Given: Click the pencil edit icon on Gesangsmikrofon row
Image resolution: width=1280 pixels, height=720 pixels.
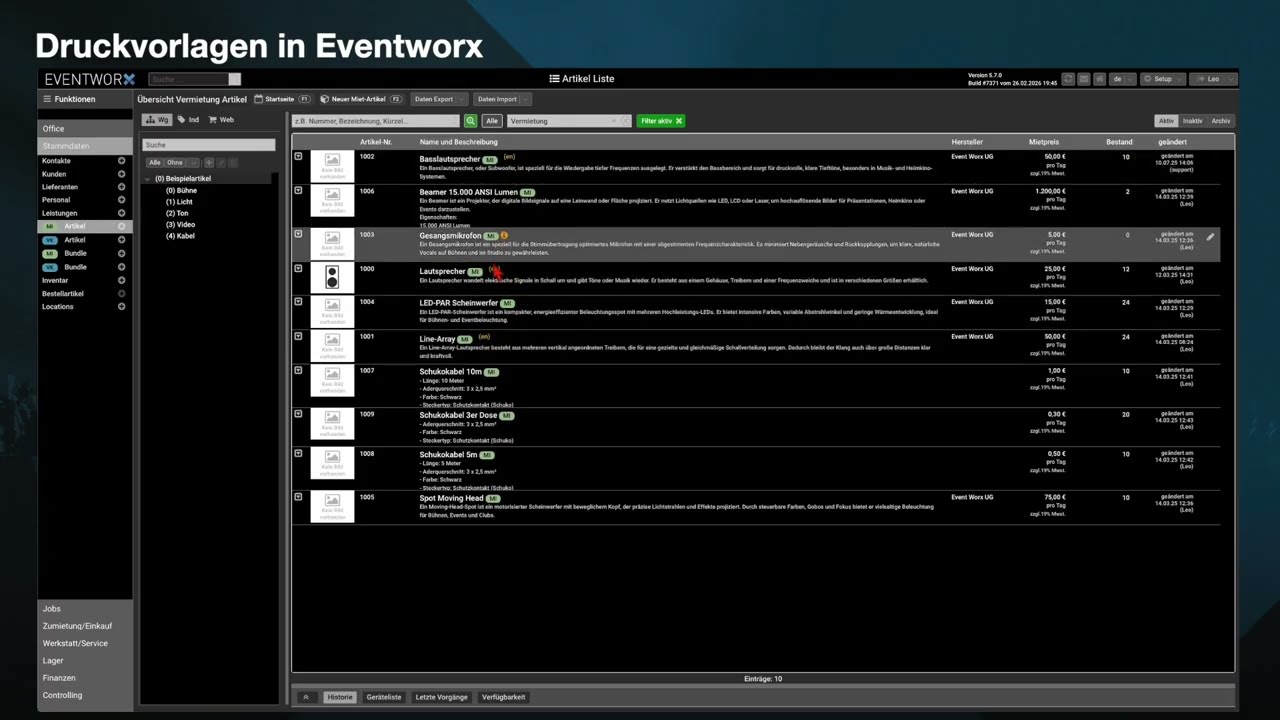Looking at the screenshot, I should 1210,237.
